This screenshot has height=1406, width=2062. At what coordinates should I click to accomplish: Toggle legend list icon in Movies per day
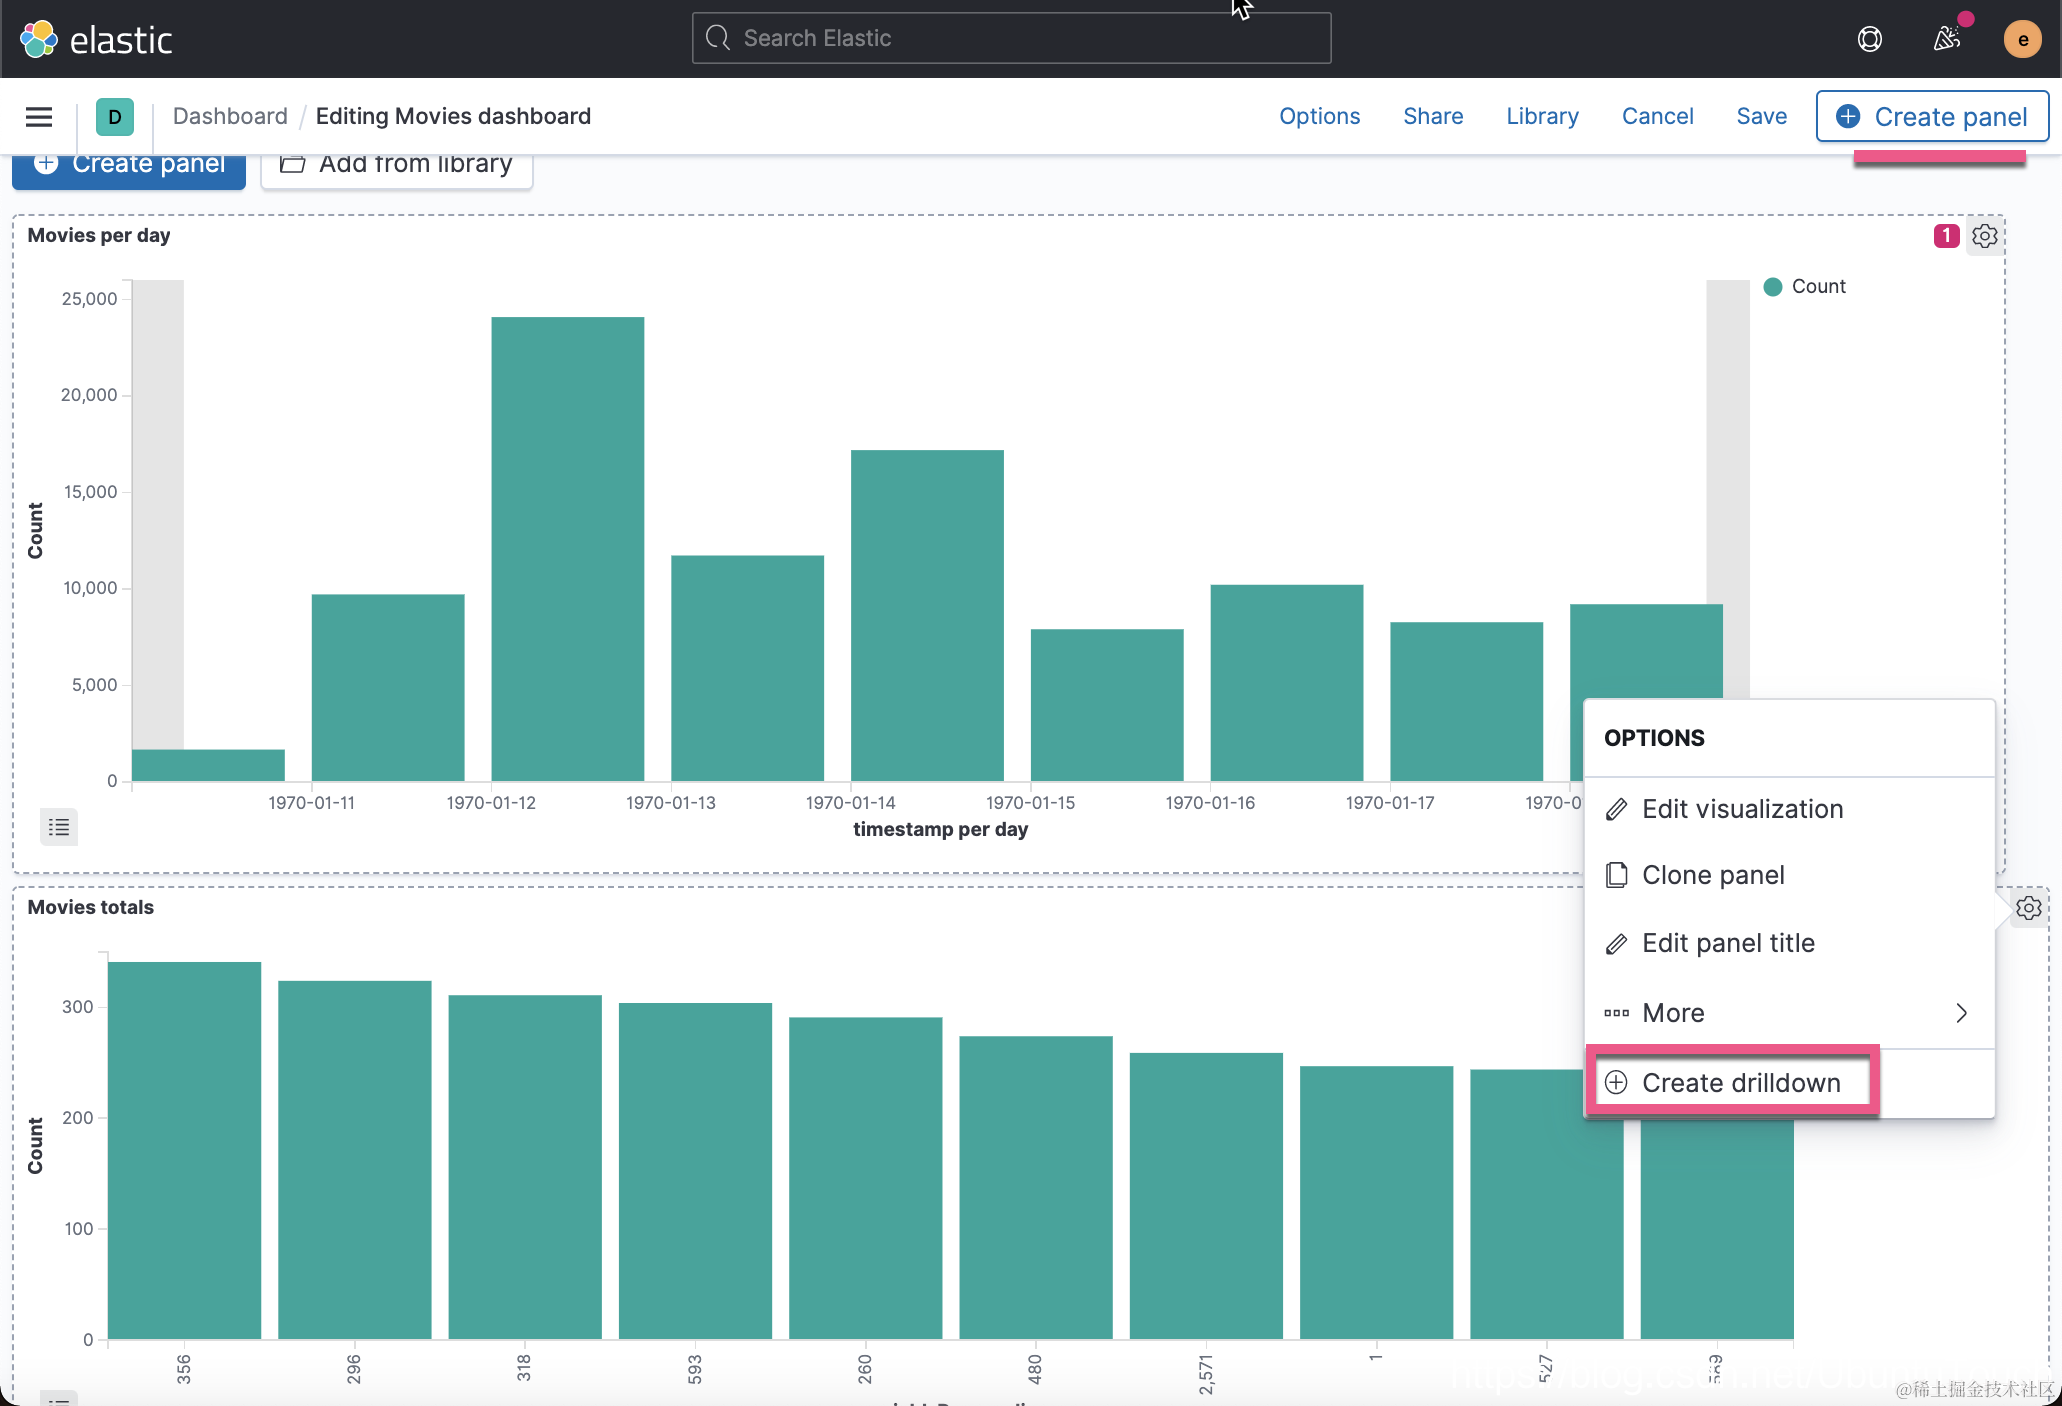click(59, 827)
